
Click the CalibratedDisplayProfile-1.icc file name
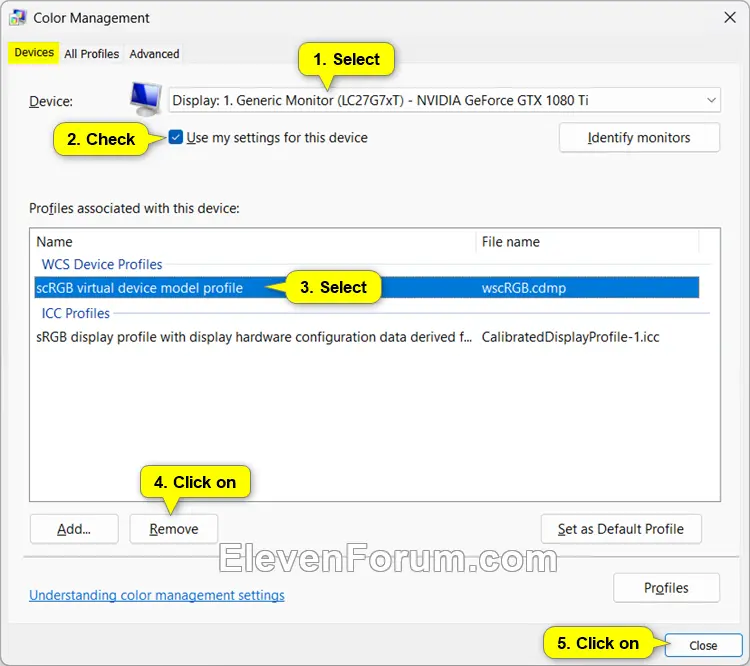click(x=570, y=337)
